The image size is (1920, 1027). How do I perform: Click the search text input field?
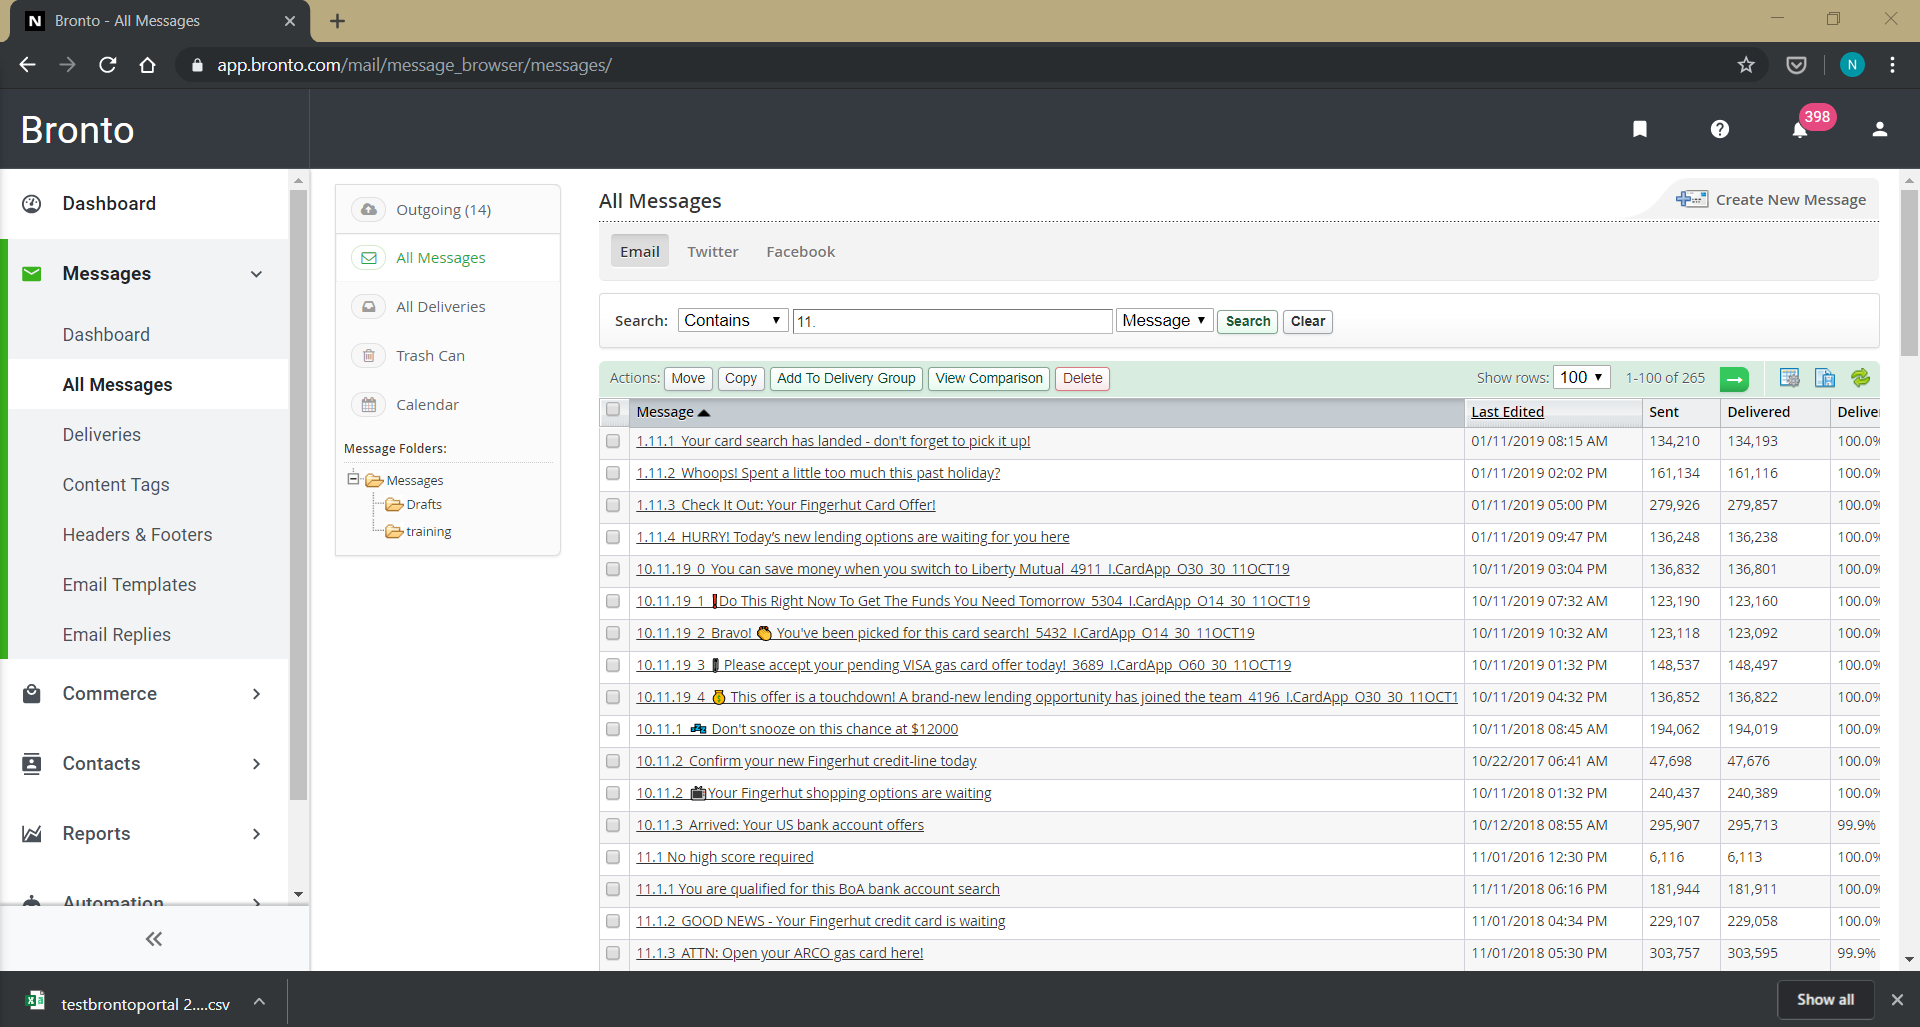point(952,321)
